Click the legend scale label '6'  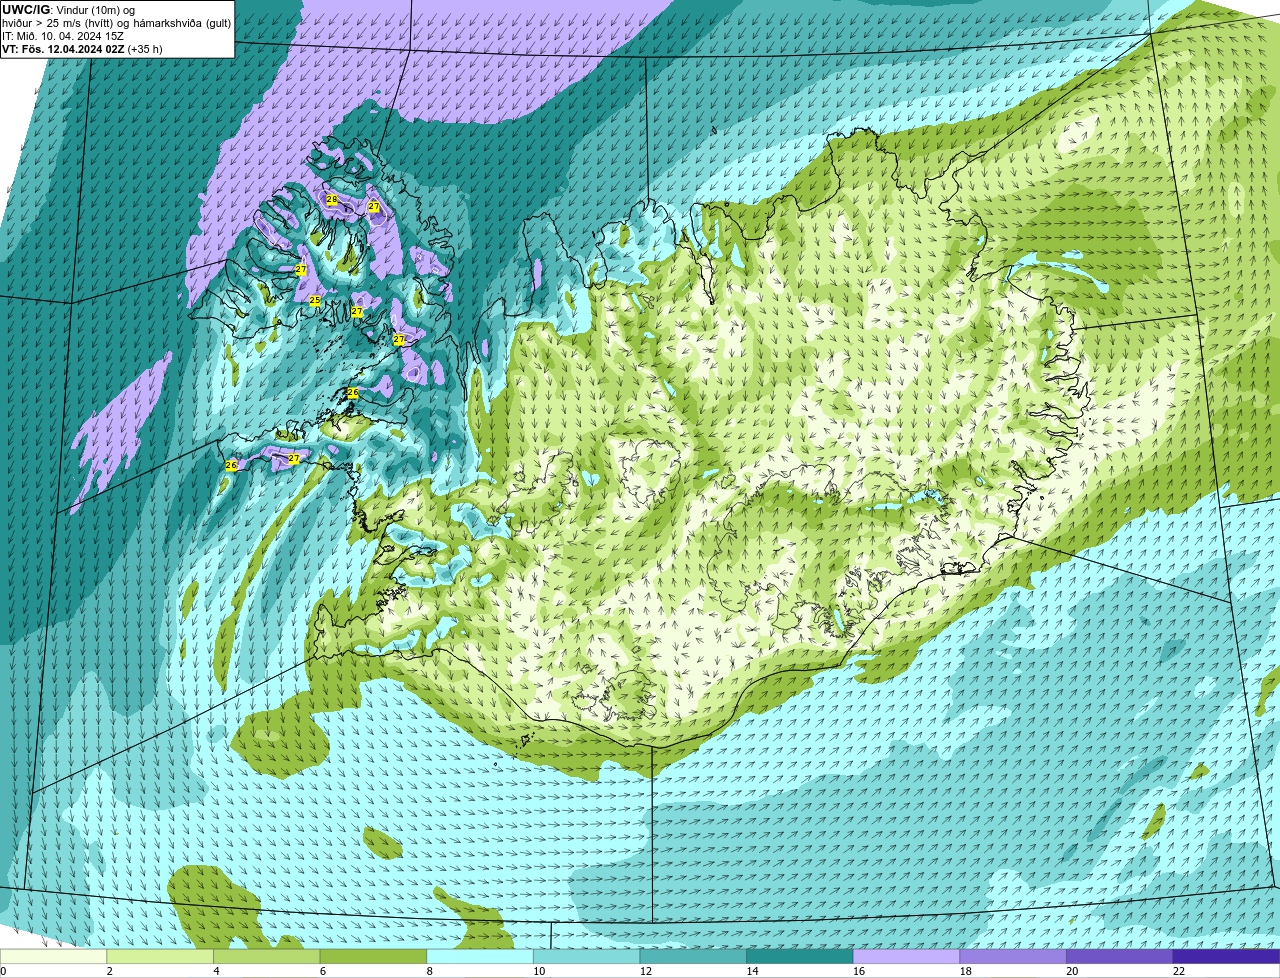coord(322,971)
